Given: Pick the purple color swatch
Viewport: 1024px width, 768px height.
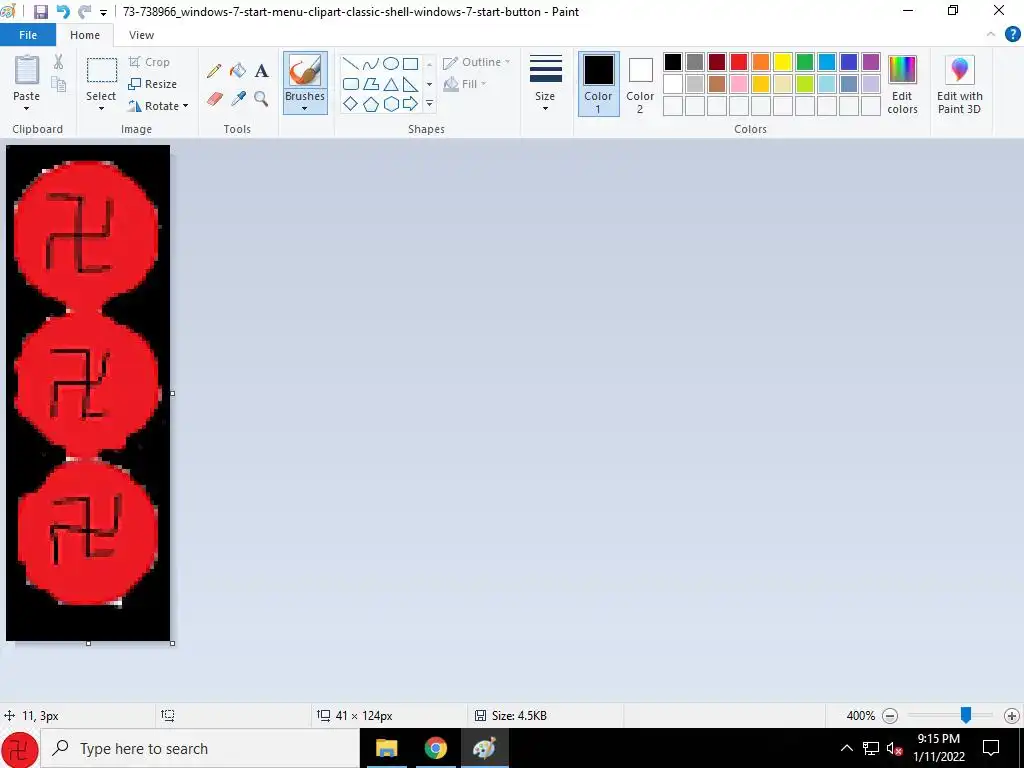Looking at the screenshot, I should coord(871,62).
